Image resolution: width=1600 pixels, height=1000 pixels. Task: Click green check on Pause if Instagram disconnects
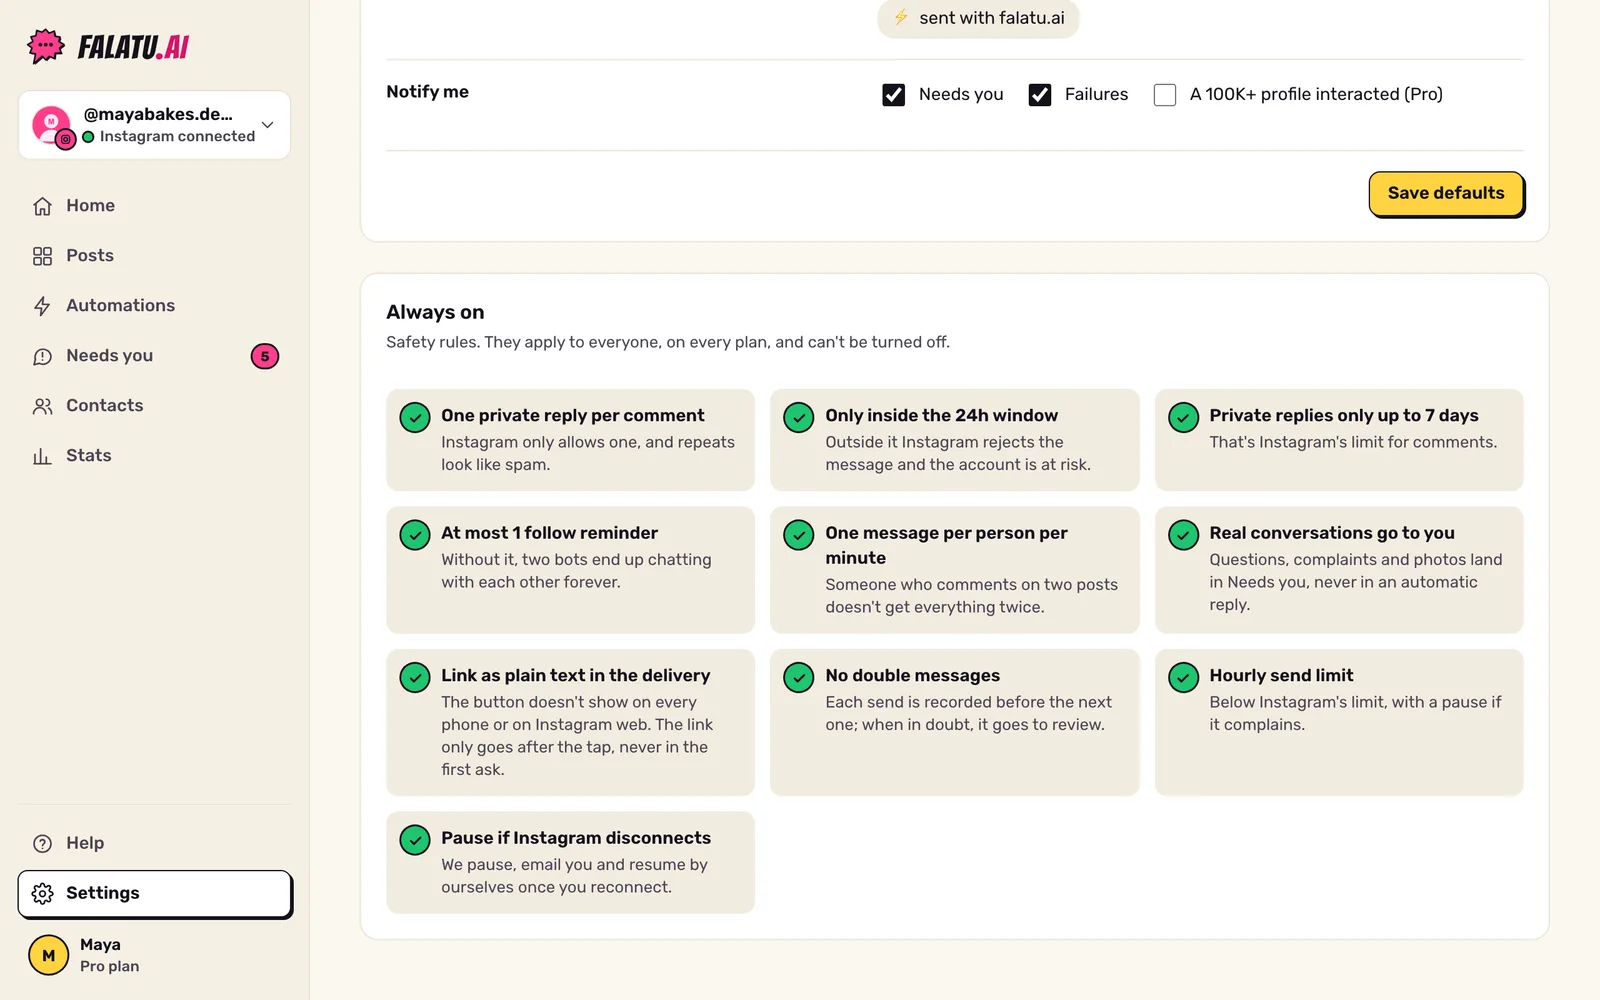coord(415,839)
